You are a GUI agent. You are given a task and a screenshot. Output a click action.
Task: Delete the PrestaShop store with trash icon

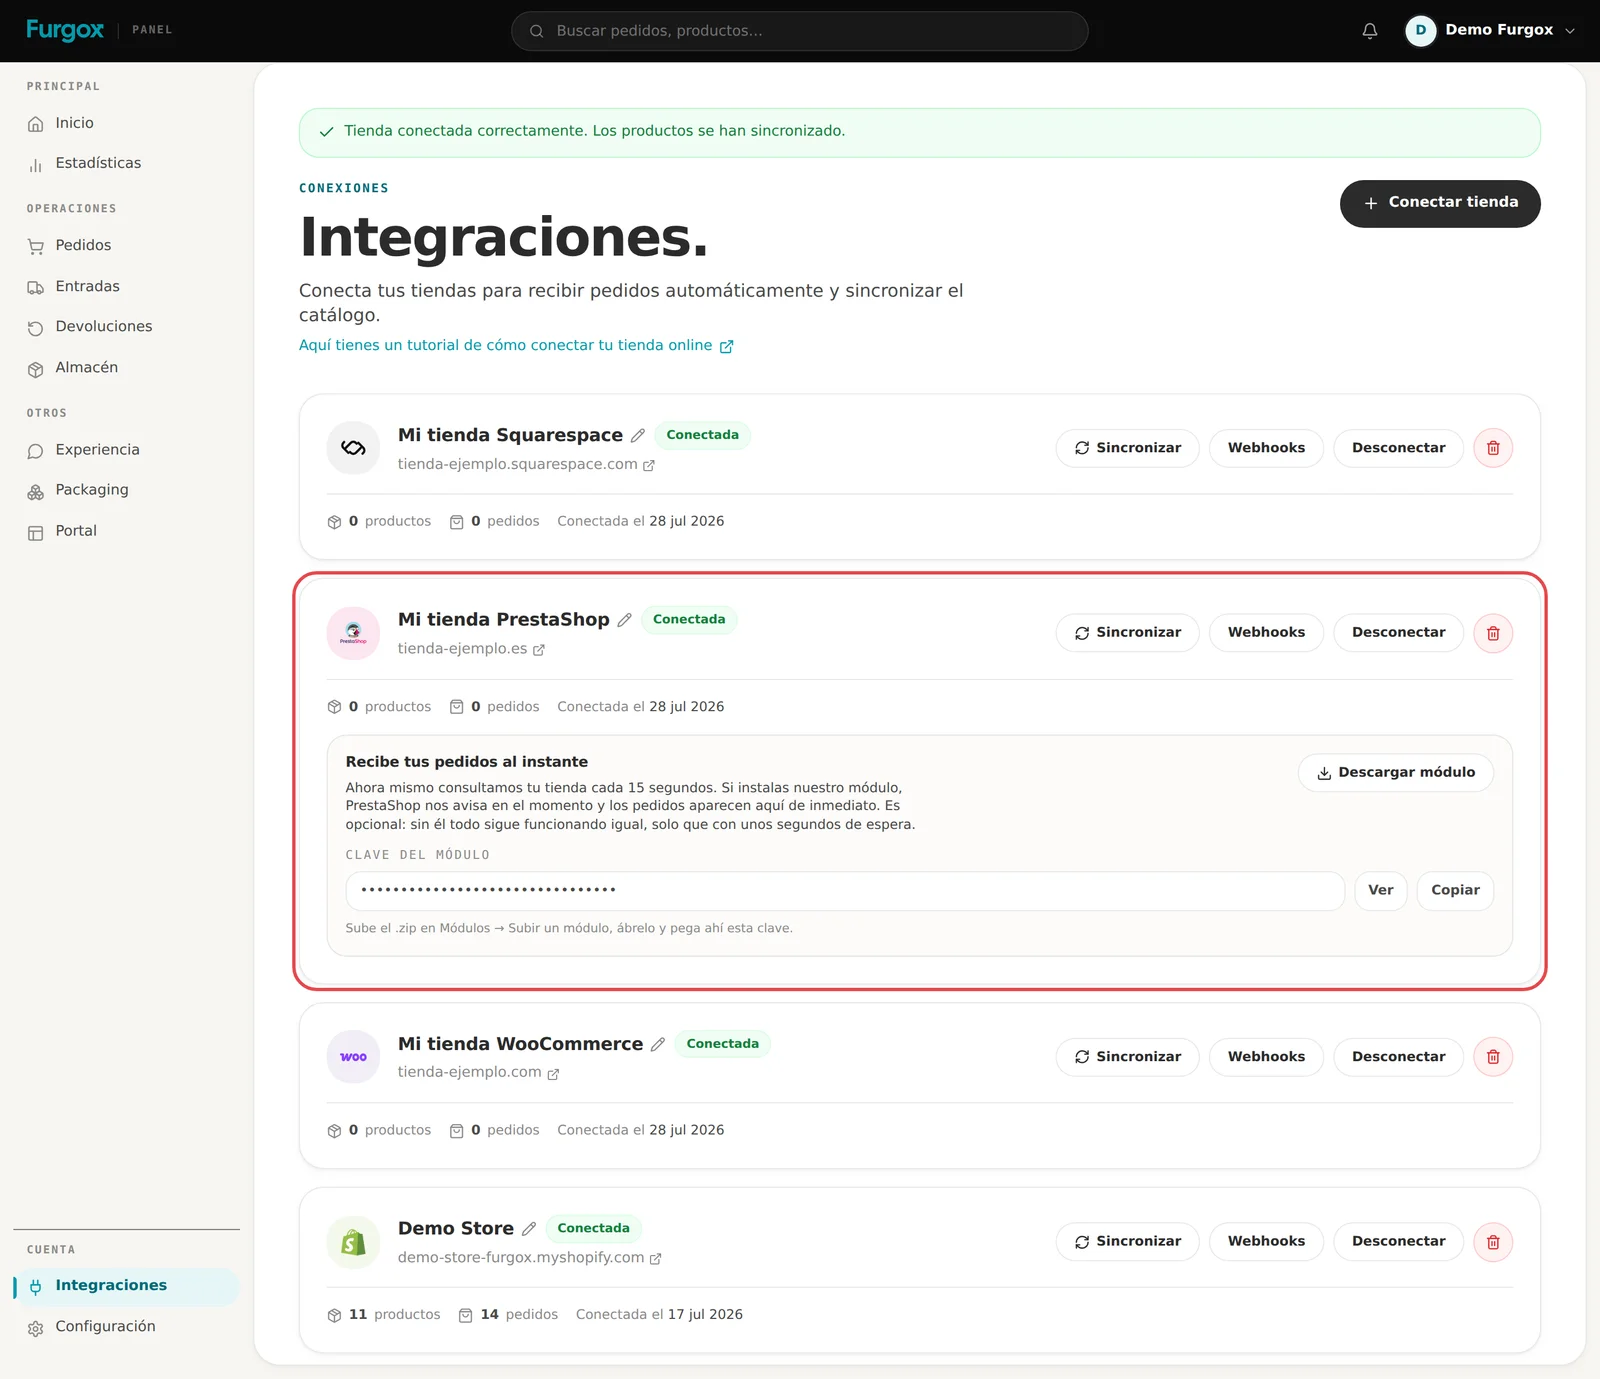point(1493,633)
